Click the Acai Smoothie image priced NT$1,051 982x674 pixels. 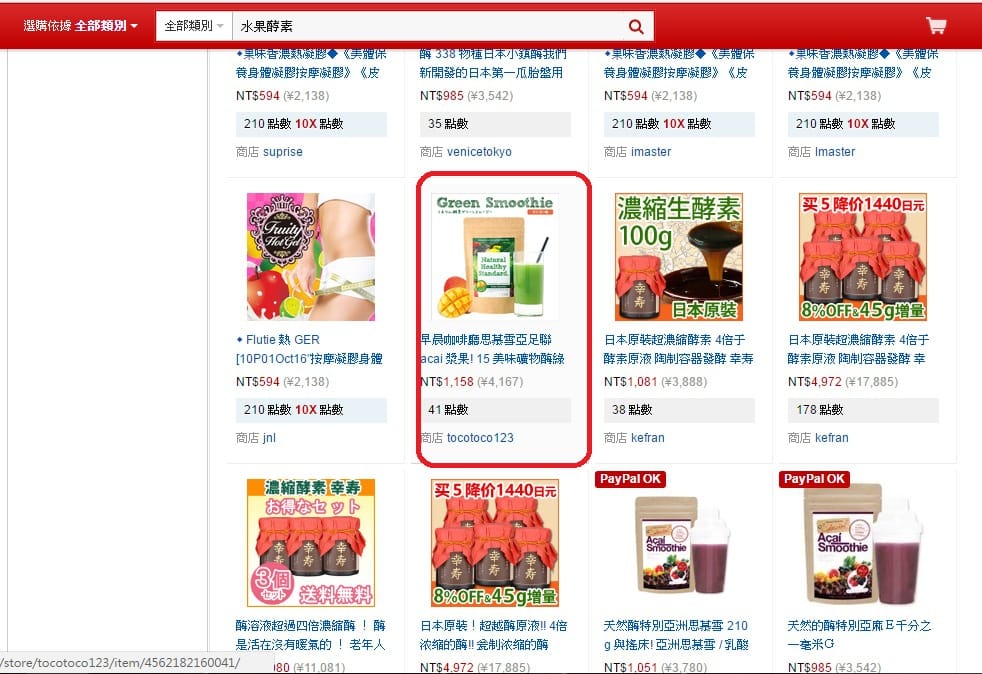click(679, 544)
